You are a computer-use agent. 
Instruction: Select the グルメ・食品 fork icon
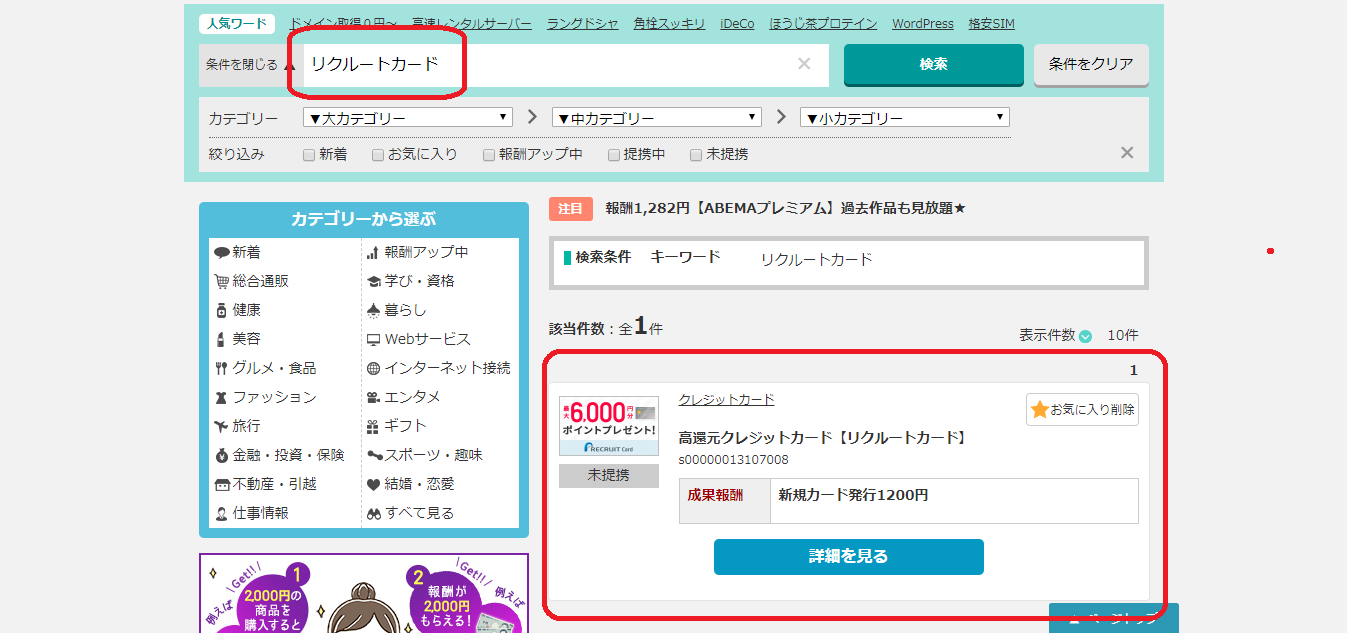point(222,369)
